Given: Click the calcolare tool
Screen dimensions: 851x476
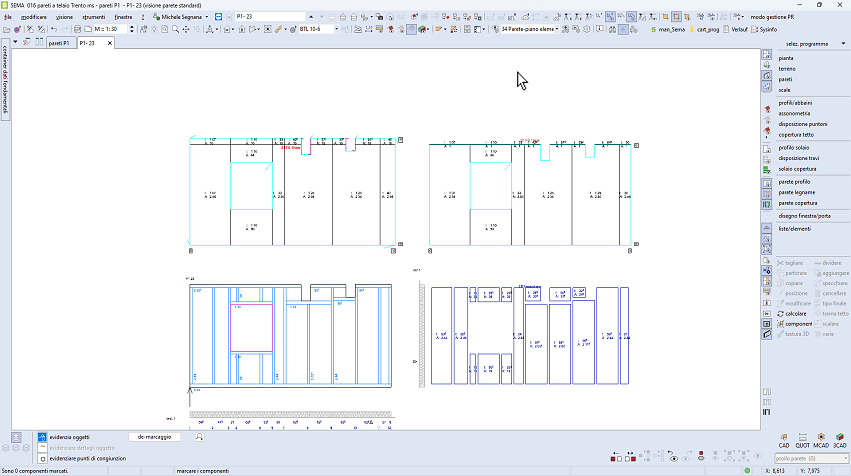Looking at the screenshot, I should tap(796, 313).
